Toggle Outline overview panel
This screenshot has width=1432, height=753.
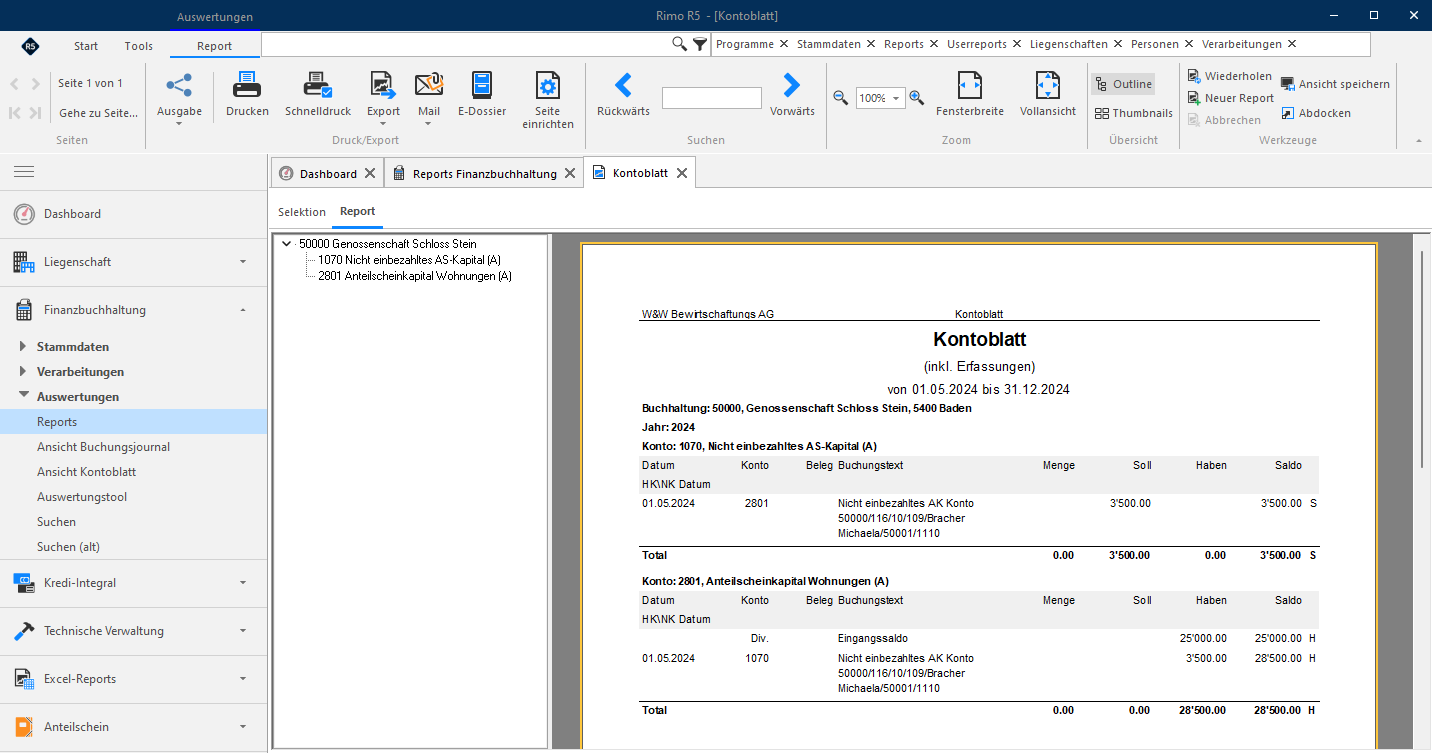click(1123, 84)
